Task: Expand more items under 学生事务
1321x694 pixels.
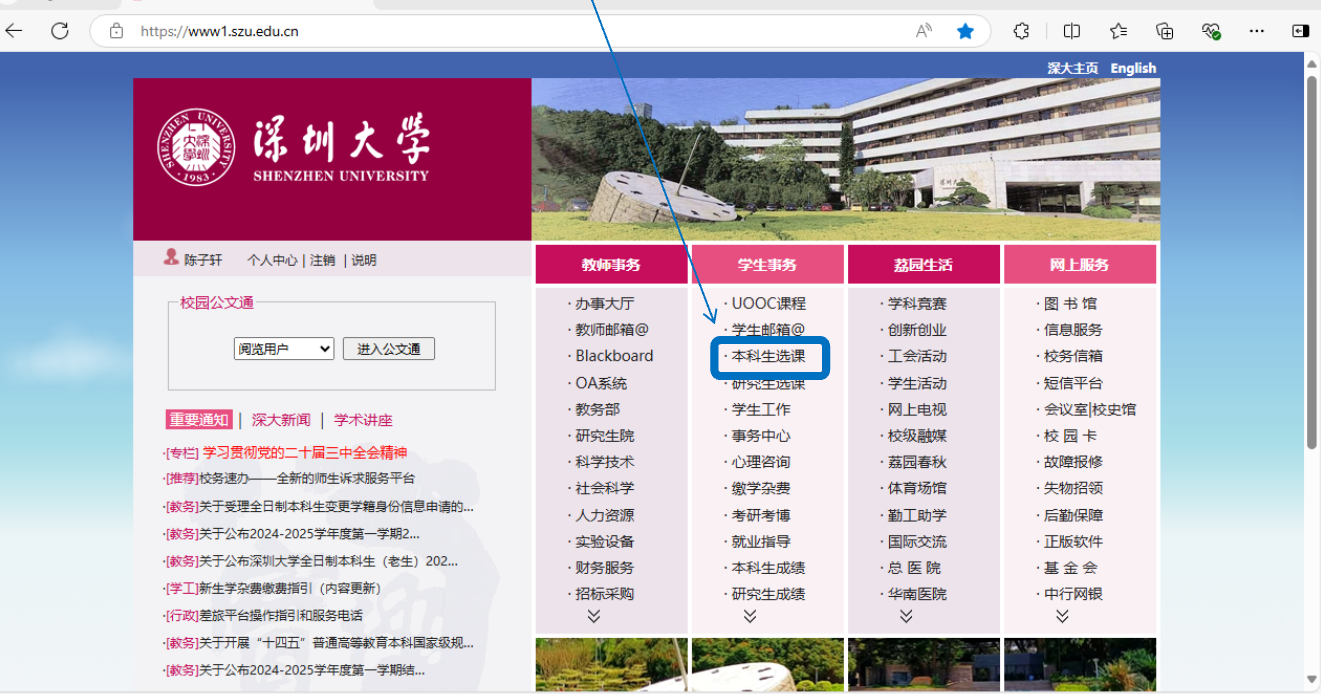Action: pos(750,617)
